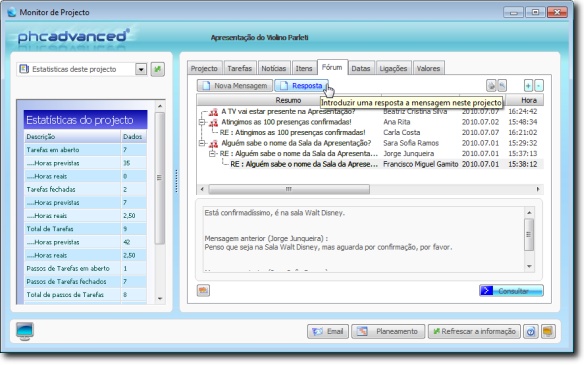Click the author name Sara Sofia Ramos
The height and width of the screenshot is (365, 584).
[411, 143]
